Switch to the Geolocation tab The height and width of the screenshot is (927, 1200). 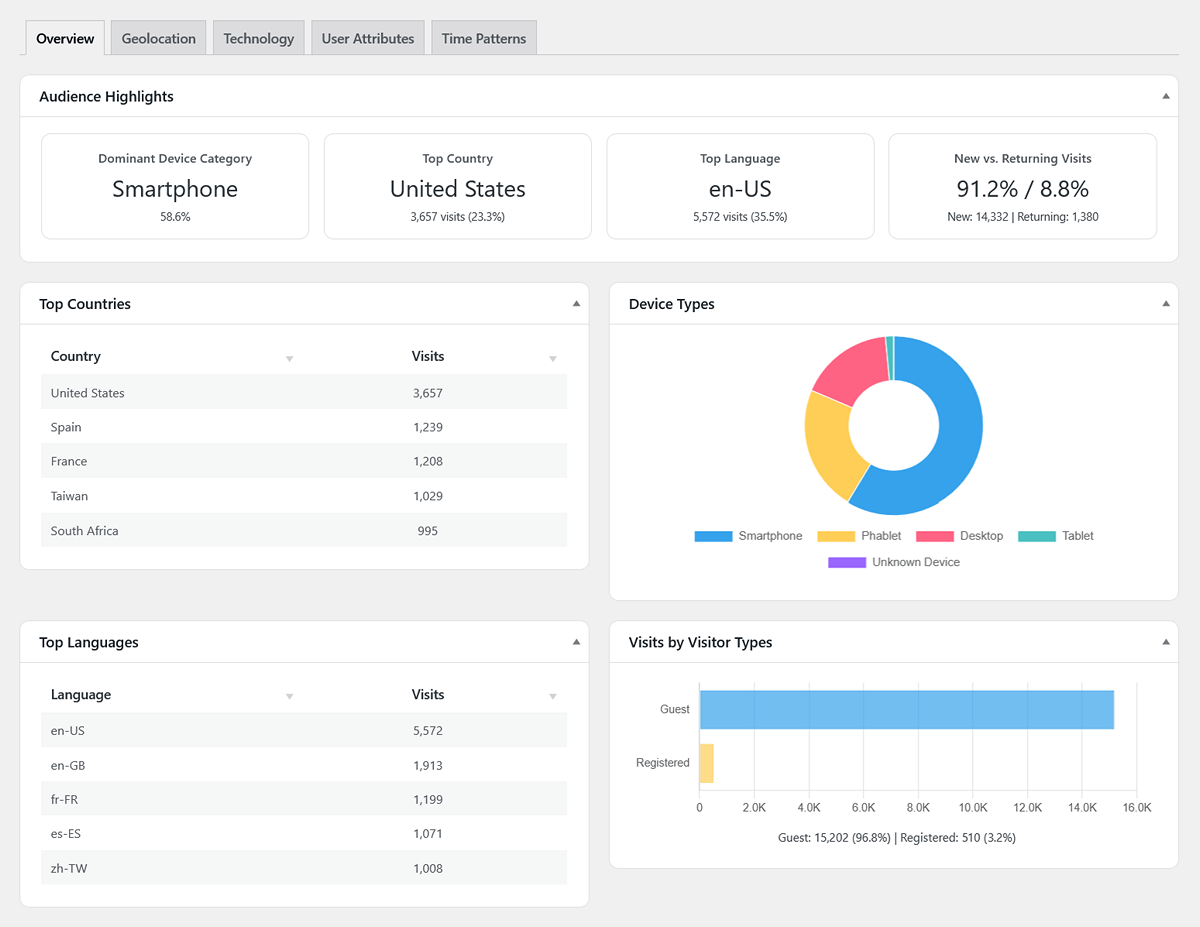pyautogui.click(x=157, y=38)
